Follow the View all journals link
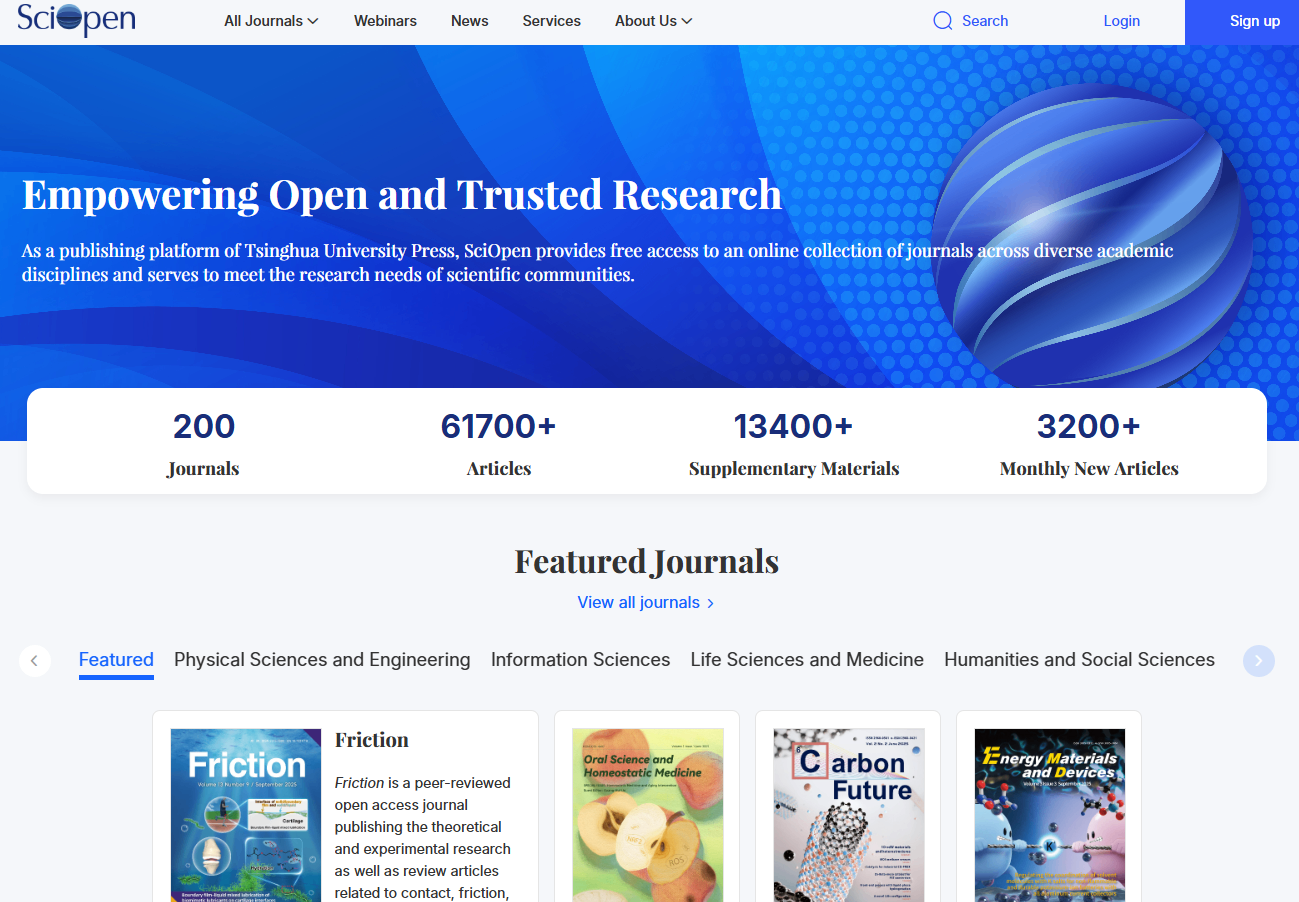The height and width of the screenshot is (902, 1299). [x=645, y=602]
